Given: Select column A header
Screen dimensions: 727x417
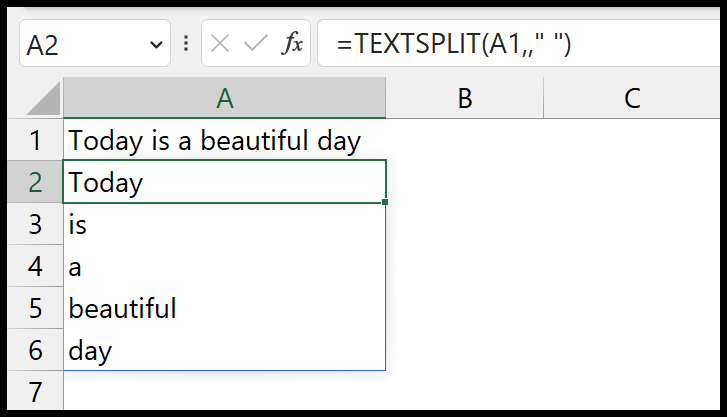Looking at the screenshot, I should tap(224, 98).
